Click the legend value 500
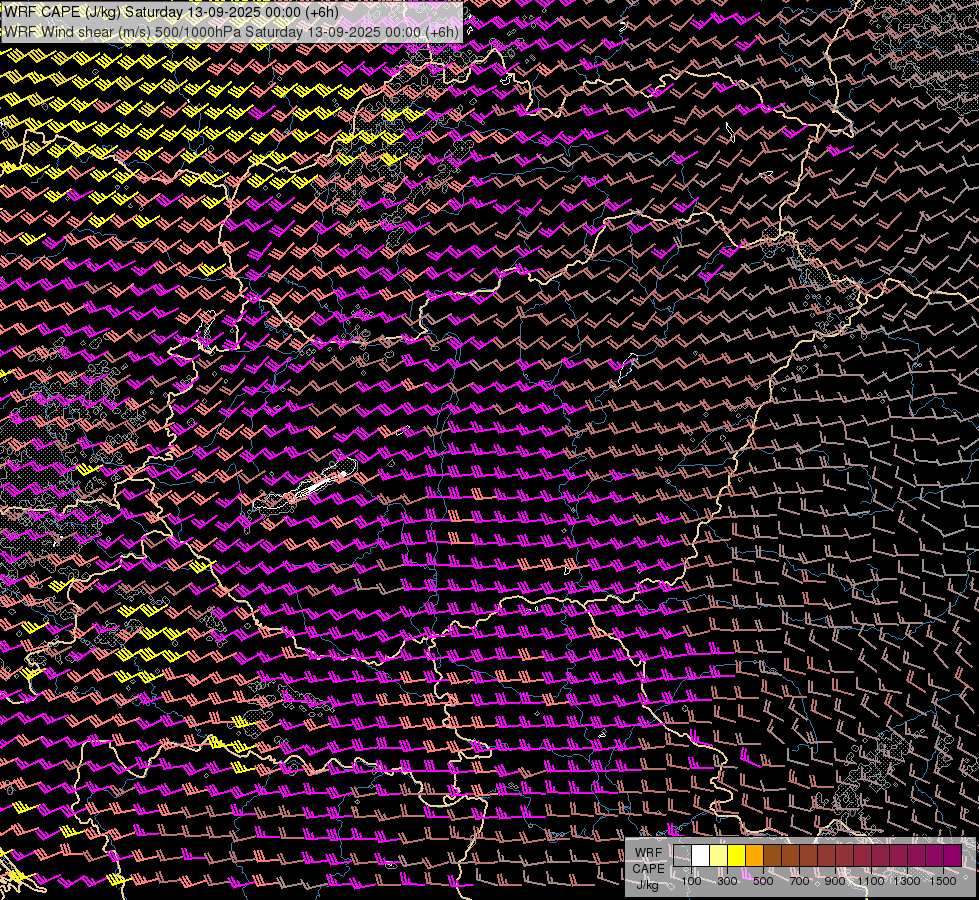979x900 pixels. (x=763, y=881)
